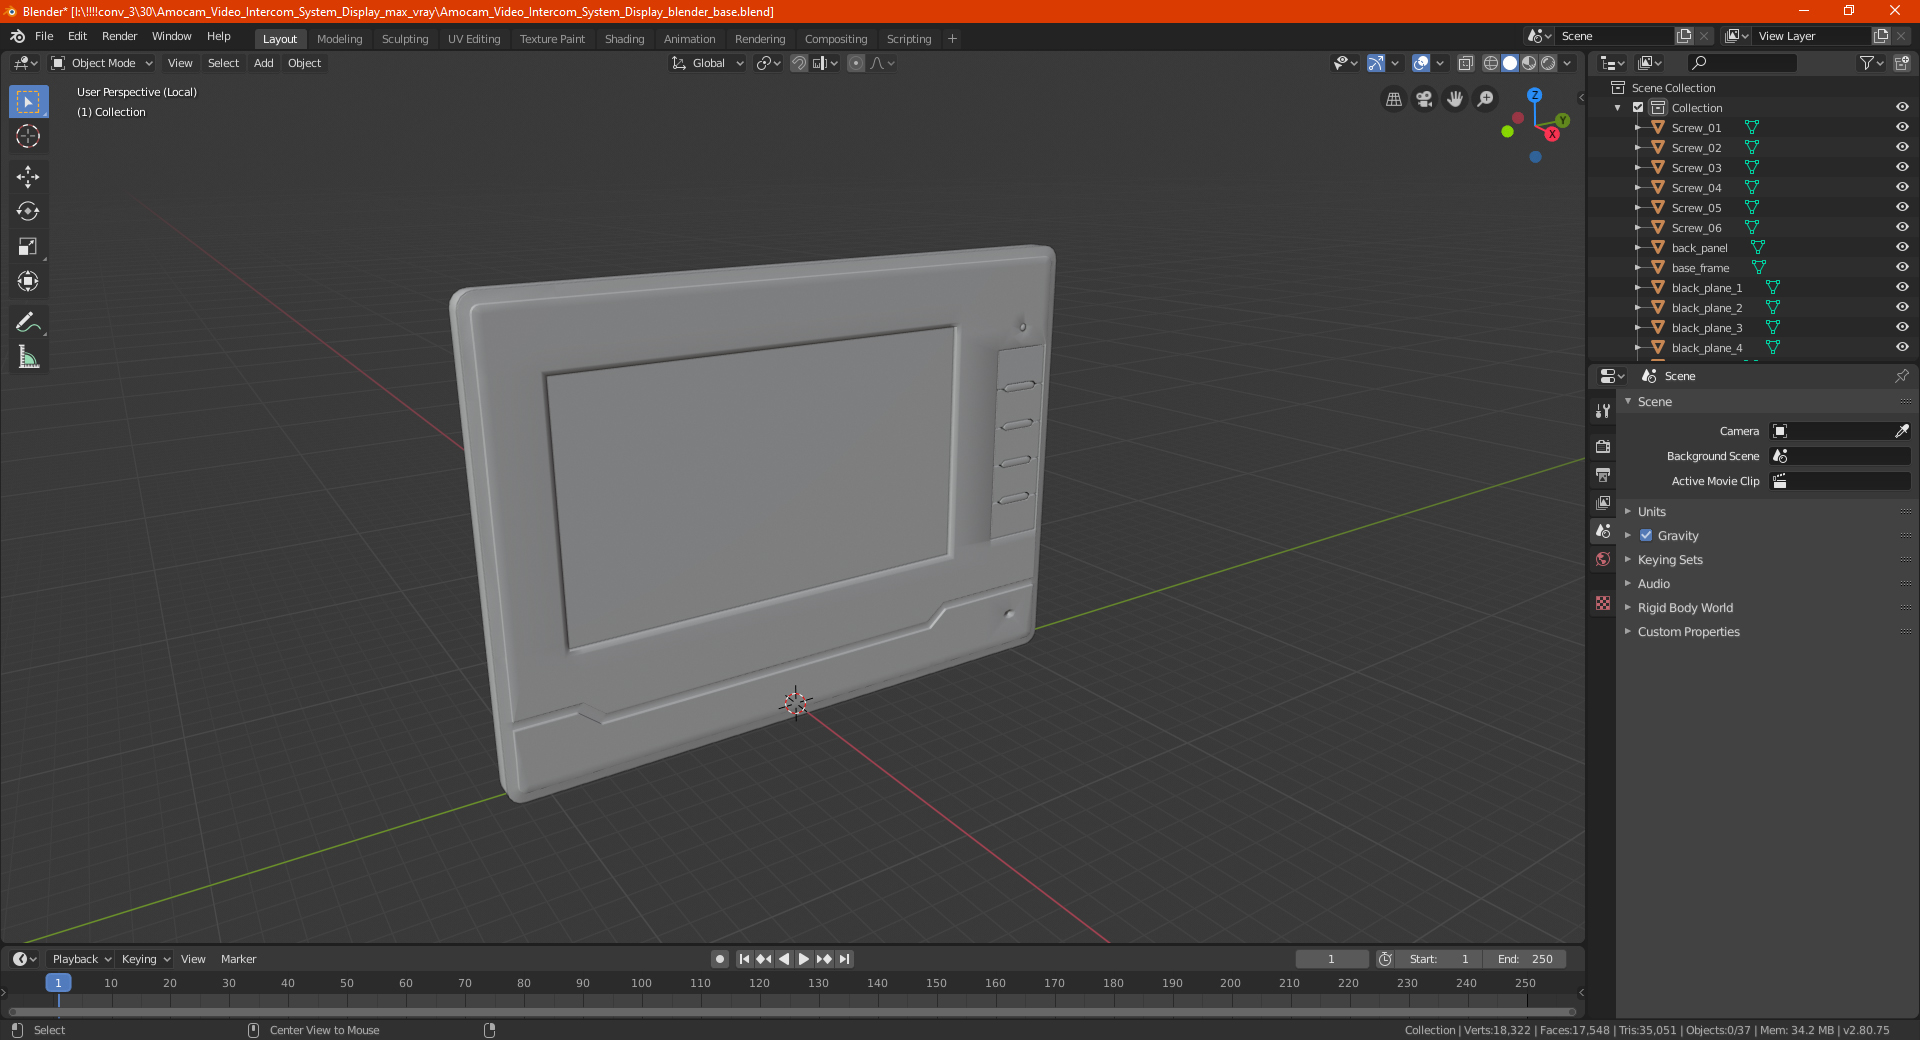This screenshot has width=1920, height=1040.
Task: Open the Render properties tab
Action: [1603, 446]
